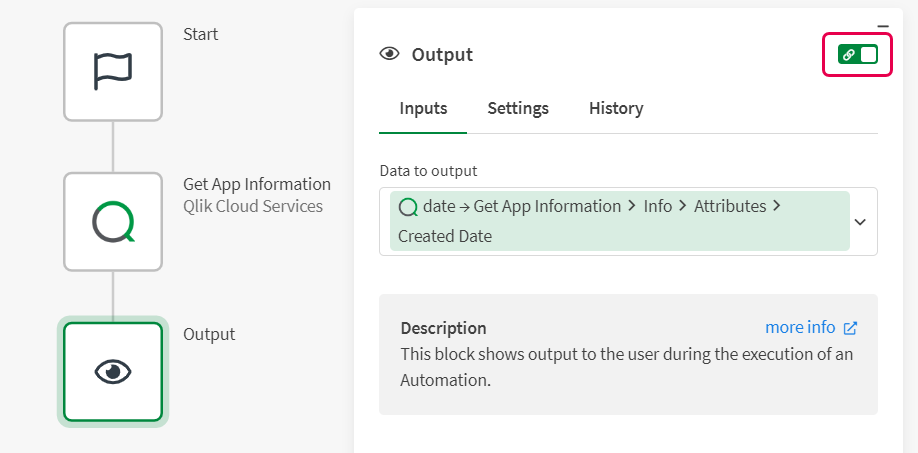Open the History tab

tap(616, 108)
